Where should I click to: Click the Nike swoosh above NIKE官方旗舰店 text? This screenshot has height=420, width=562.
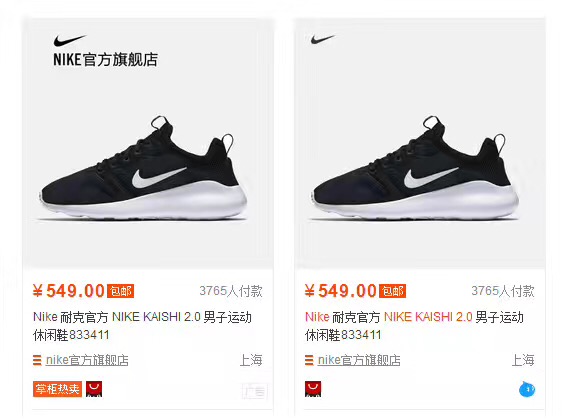click(70, 40)
